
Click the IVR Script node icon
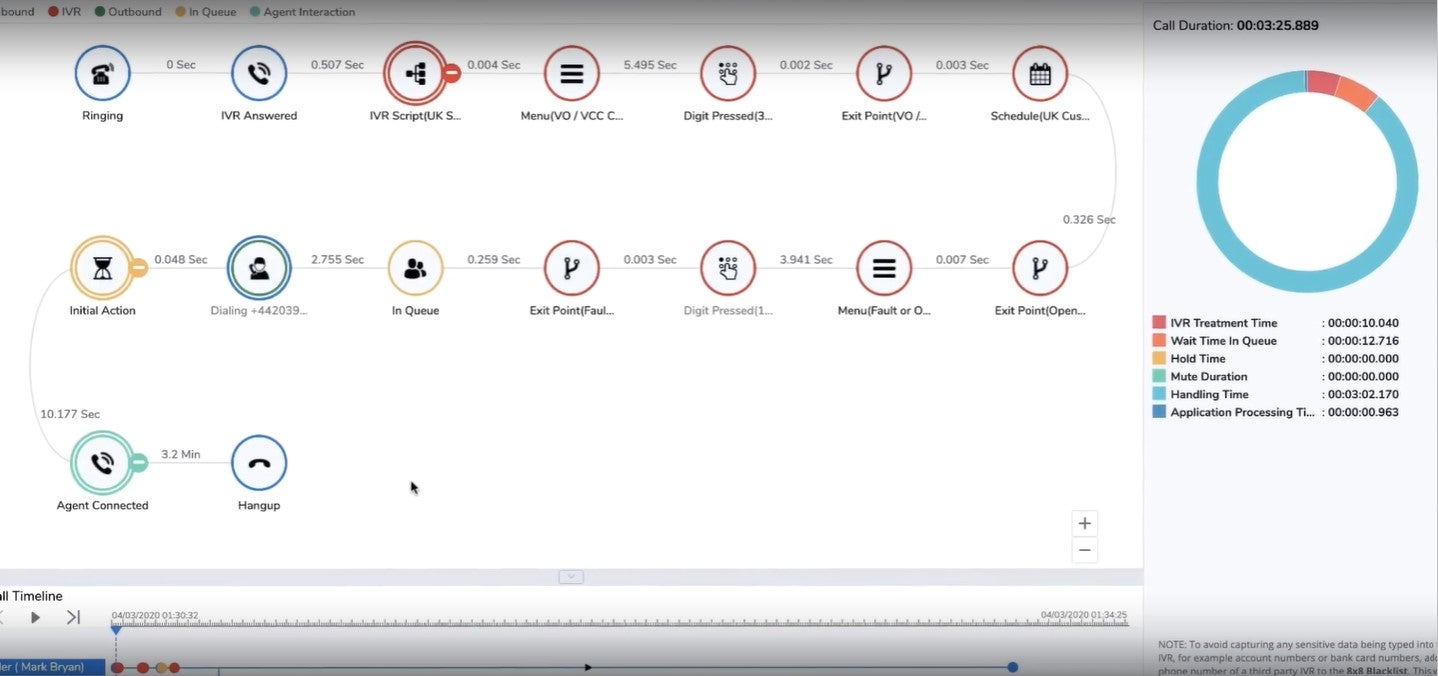click(415, 73)
